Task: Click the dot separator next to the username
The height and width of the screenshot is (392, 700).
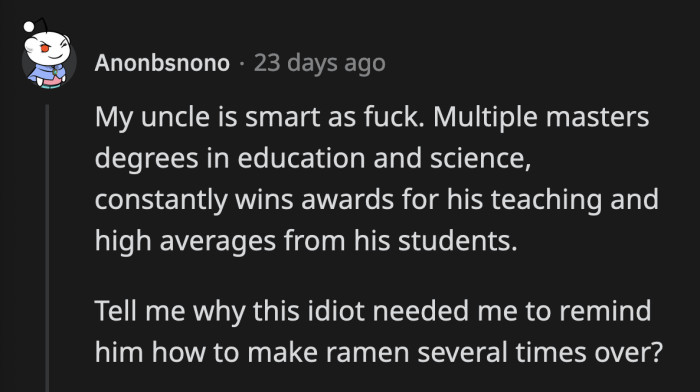Action: tap(242, 63)
